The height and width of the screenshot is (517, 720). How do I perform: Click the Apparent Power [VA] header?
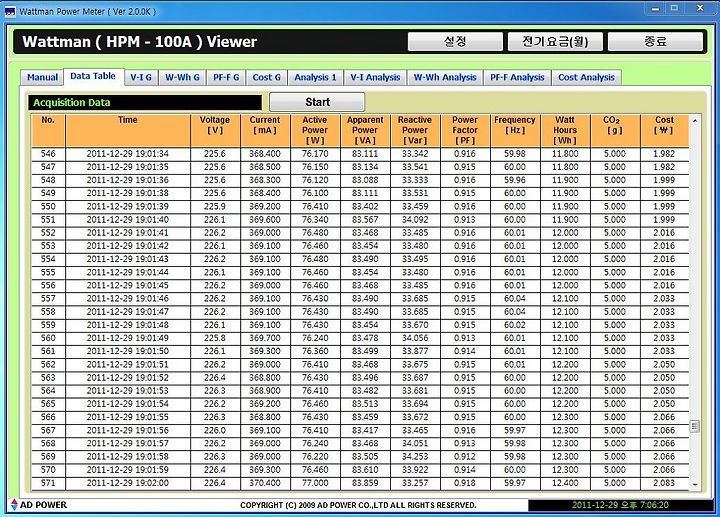365,130
